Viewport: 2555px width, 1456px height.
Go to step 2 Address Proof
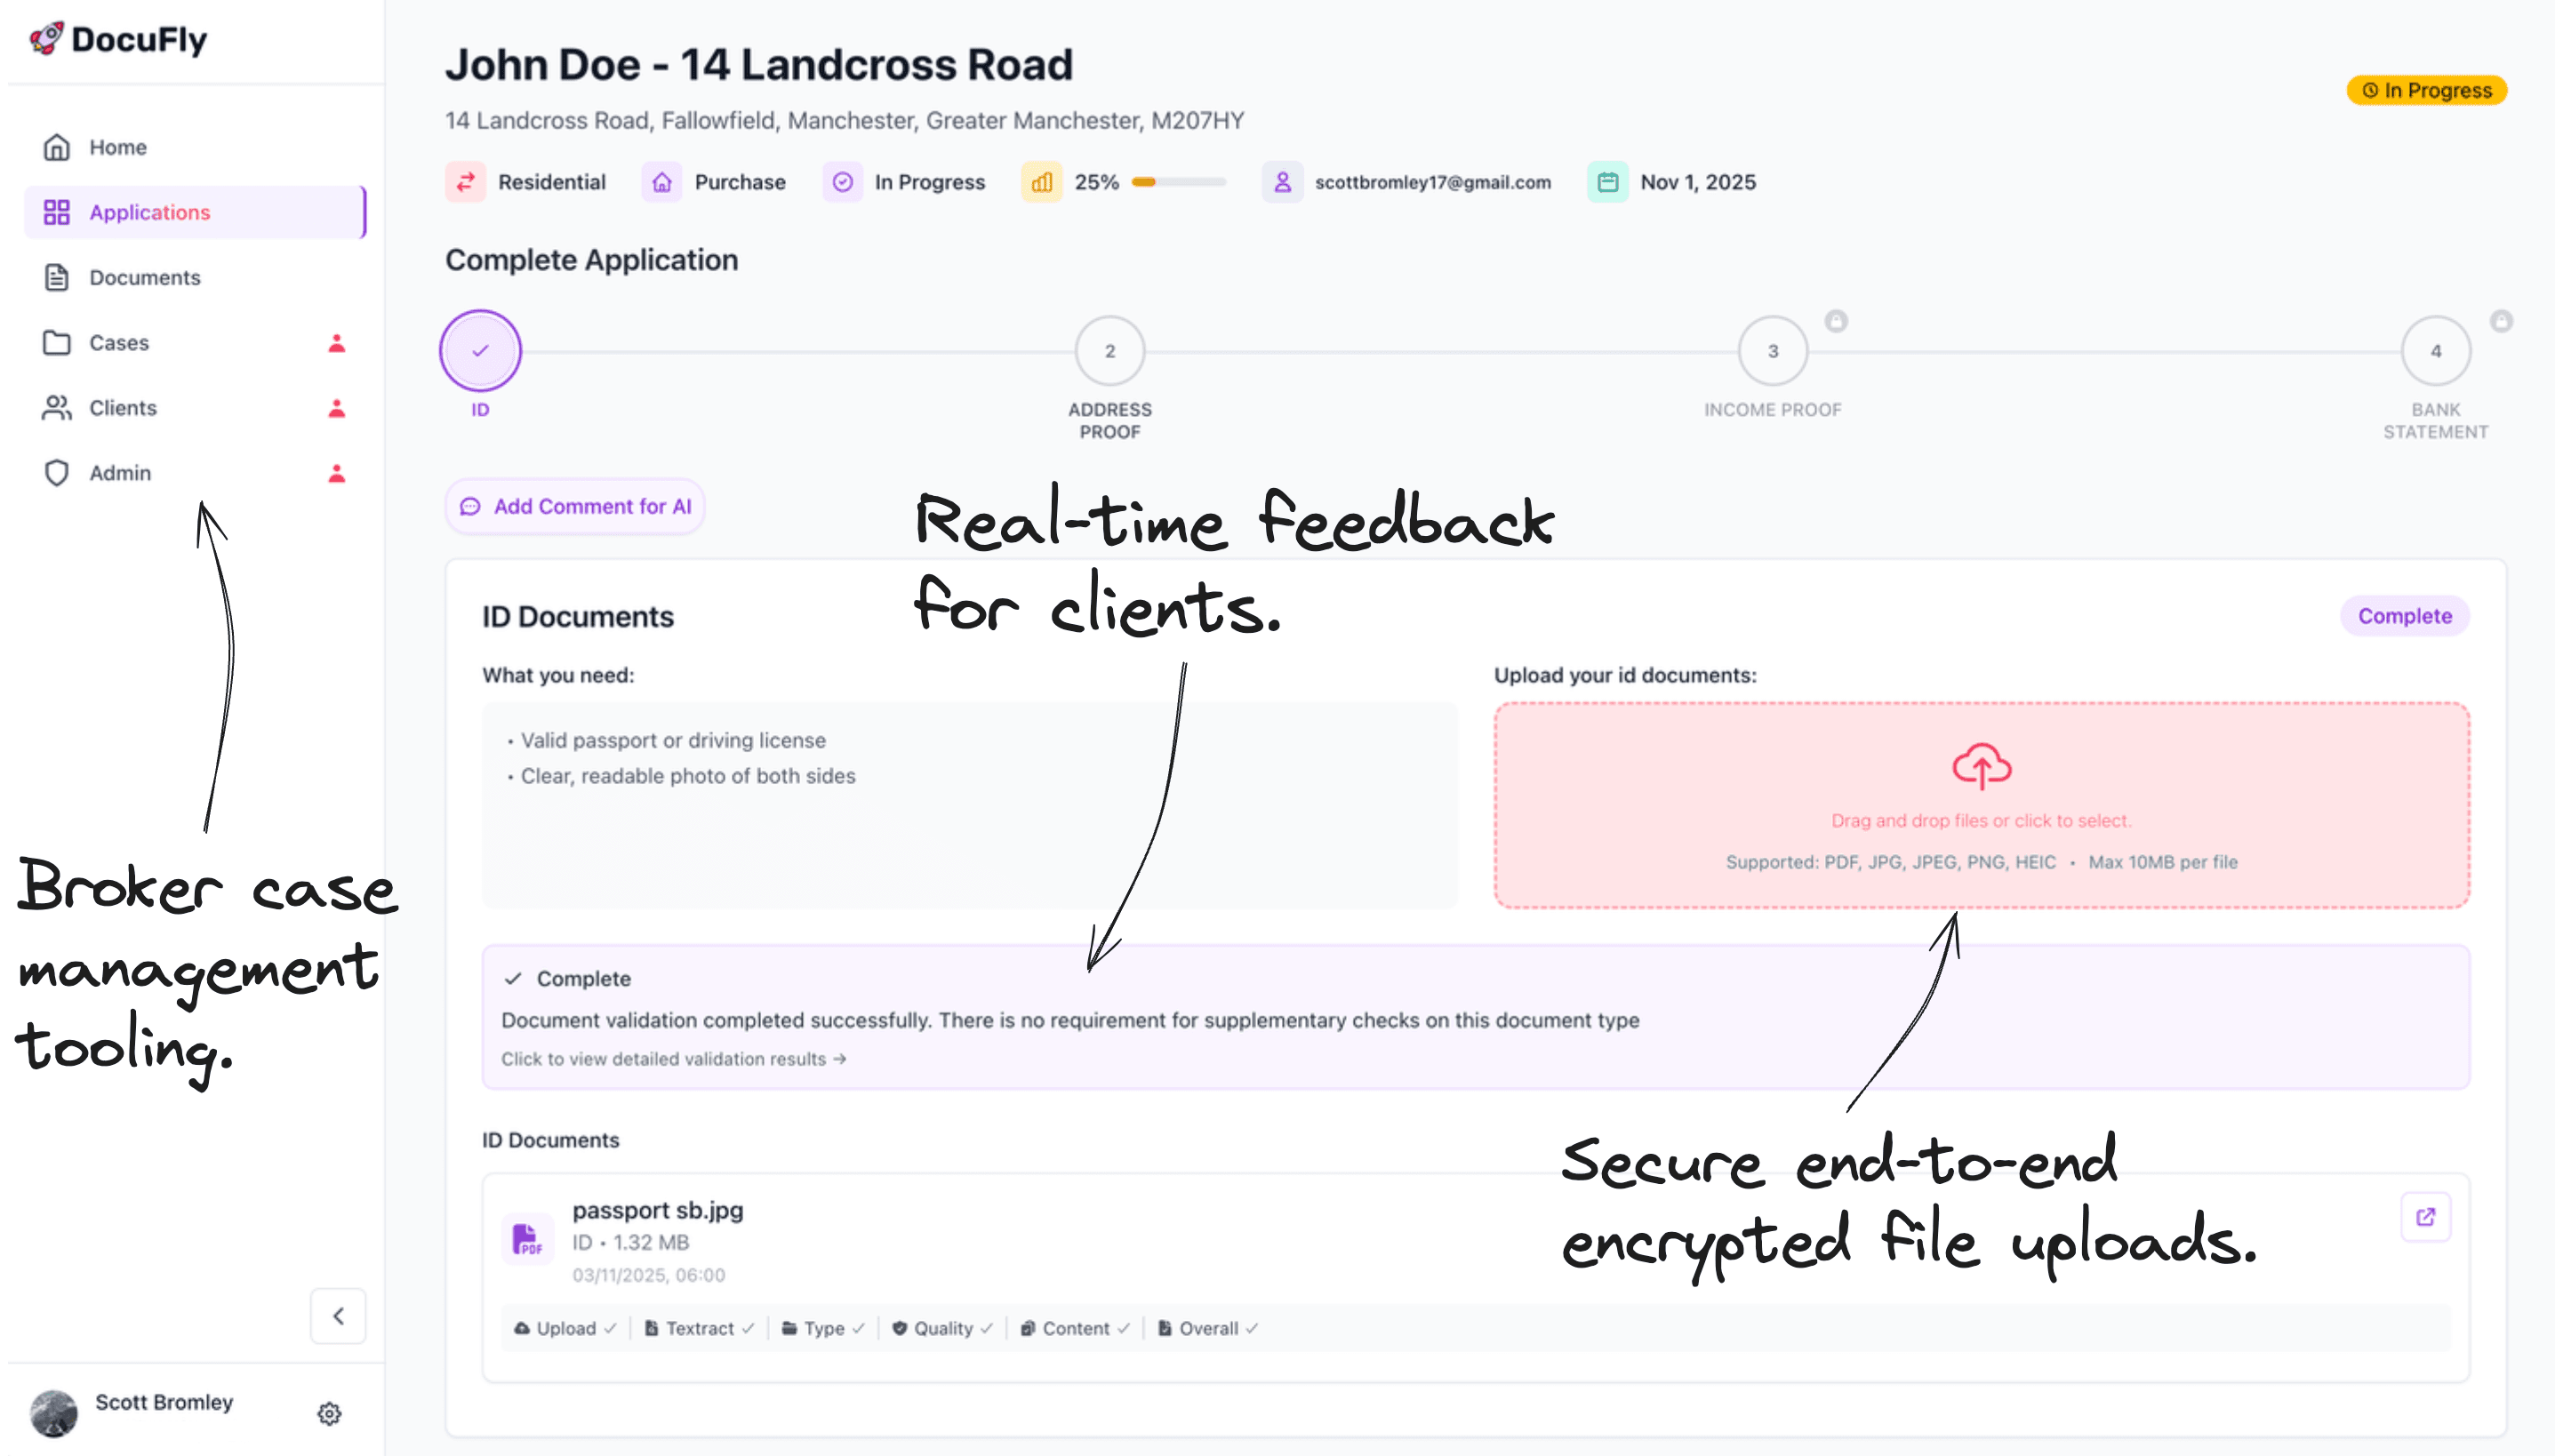pos(1109,351)
